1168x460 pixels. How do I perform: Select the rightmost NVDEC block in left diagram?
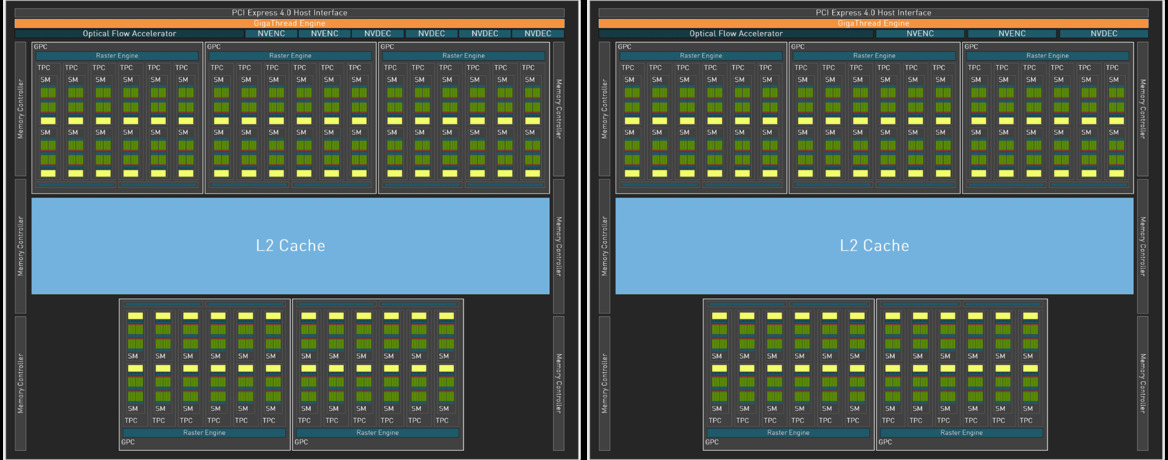(538, 33)
